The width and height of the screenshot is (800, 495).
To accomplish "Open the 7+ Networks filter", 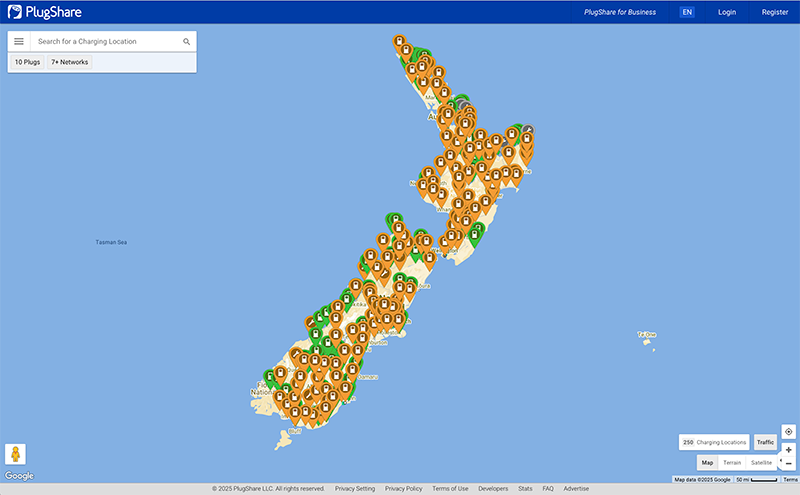I will tap(69, 62).
